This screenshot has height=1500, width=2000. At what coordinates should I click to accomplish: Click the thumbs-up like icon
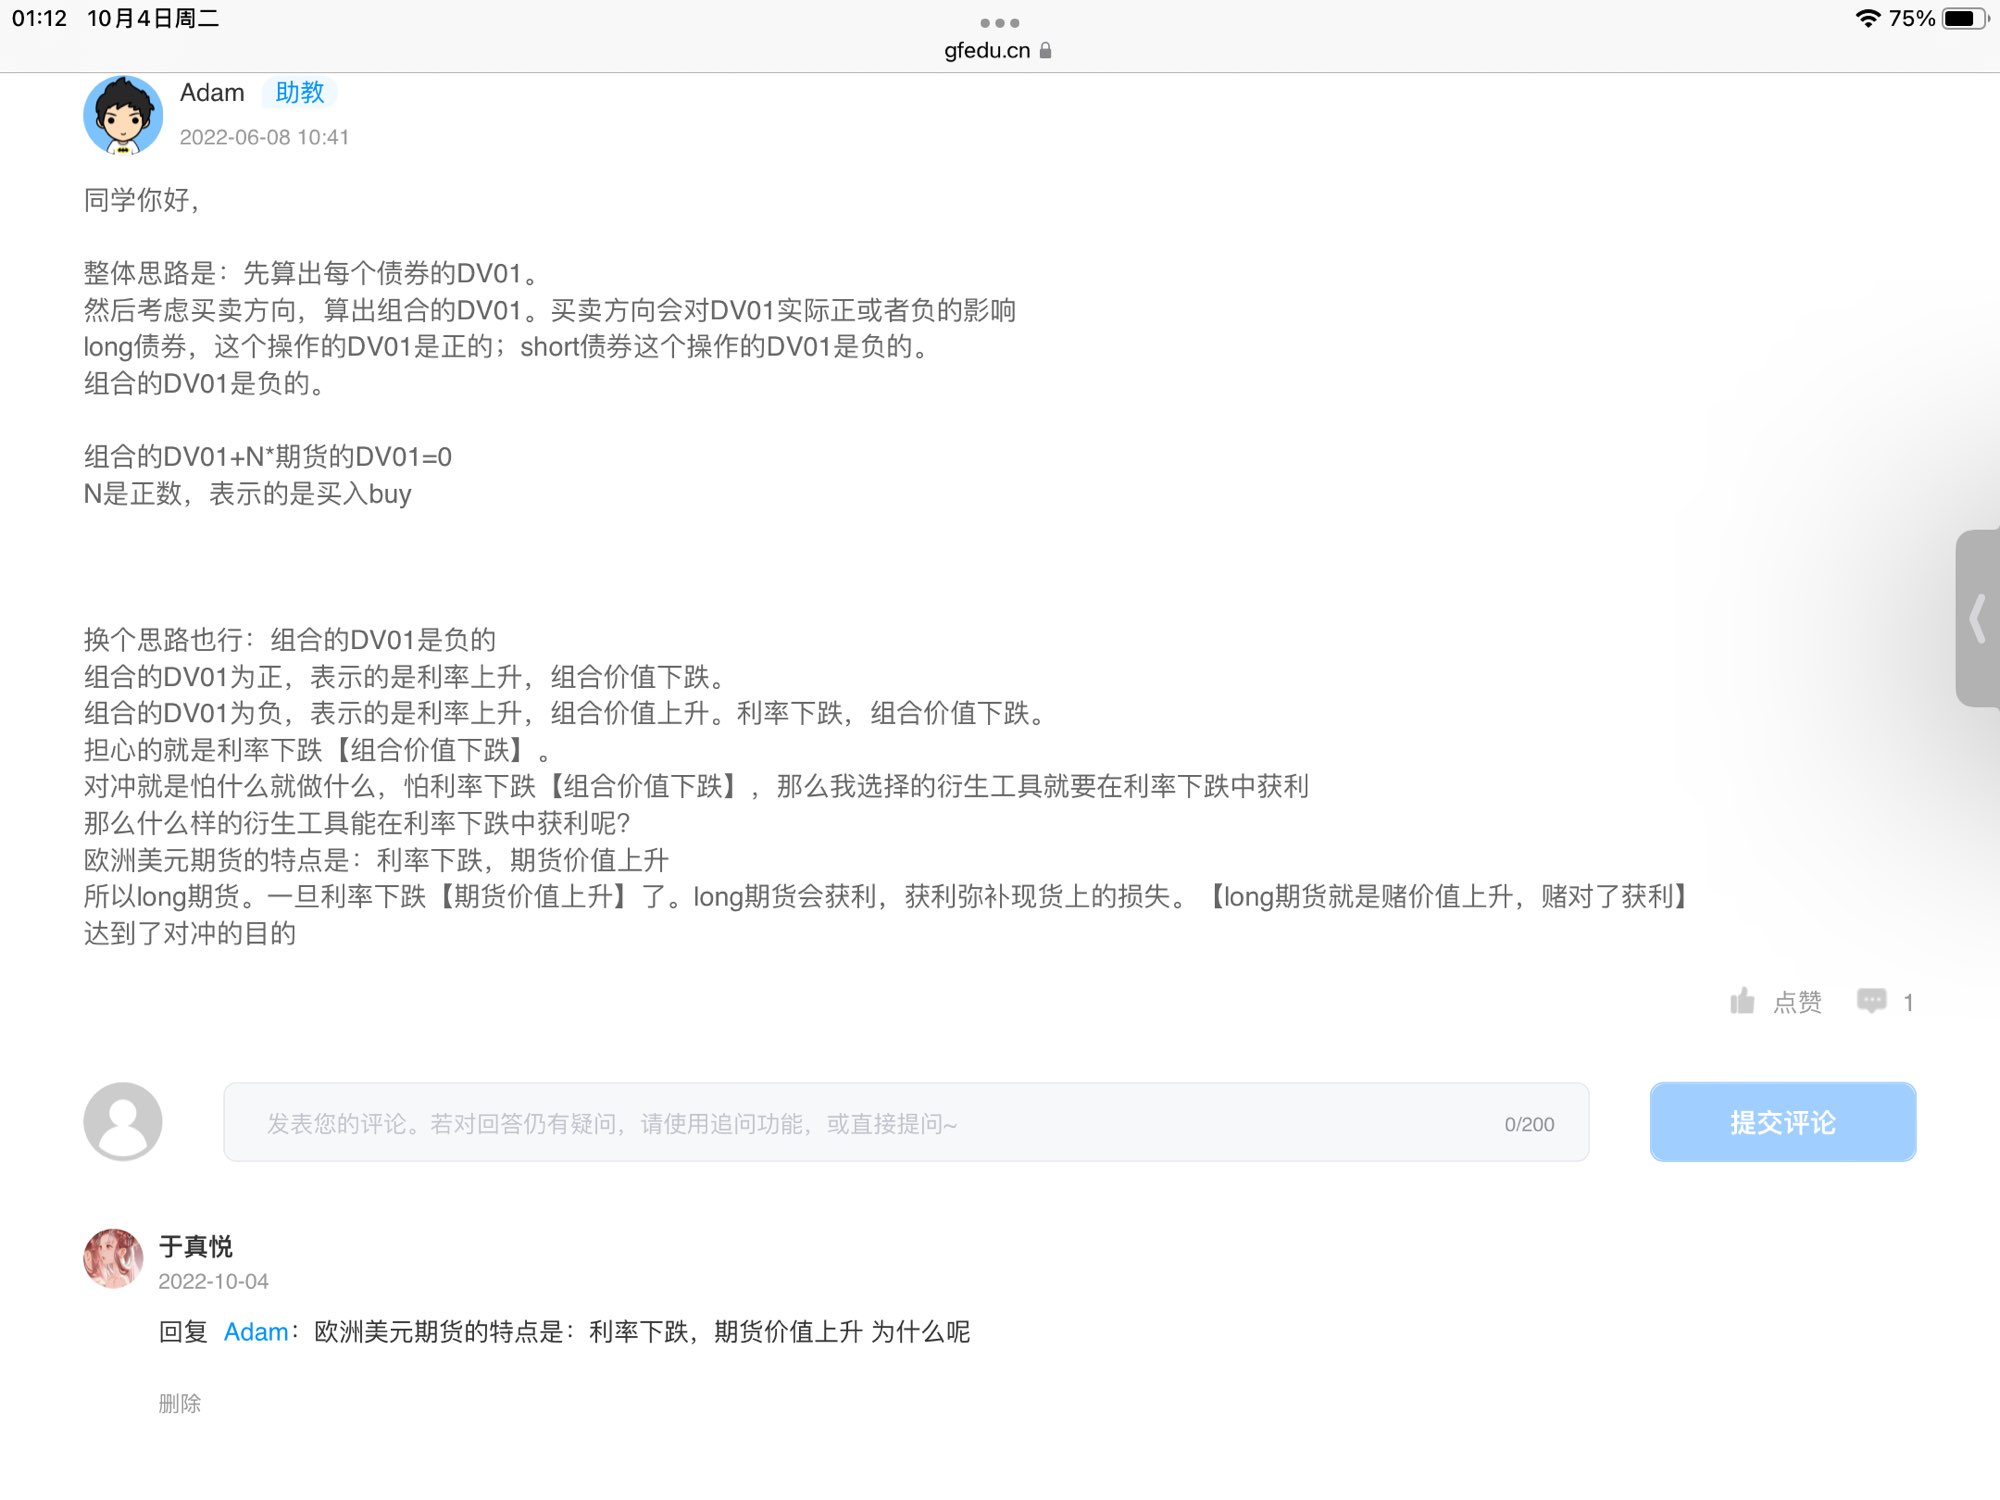pyautogui.click(x=1742, y=1001)
